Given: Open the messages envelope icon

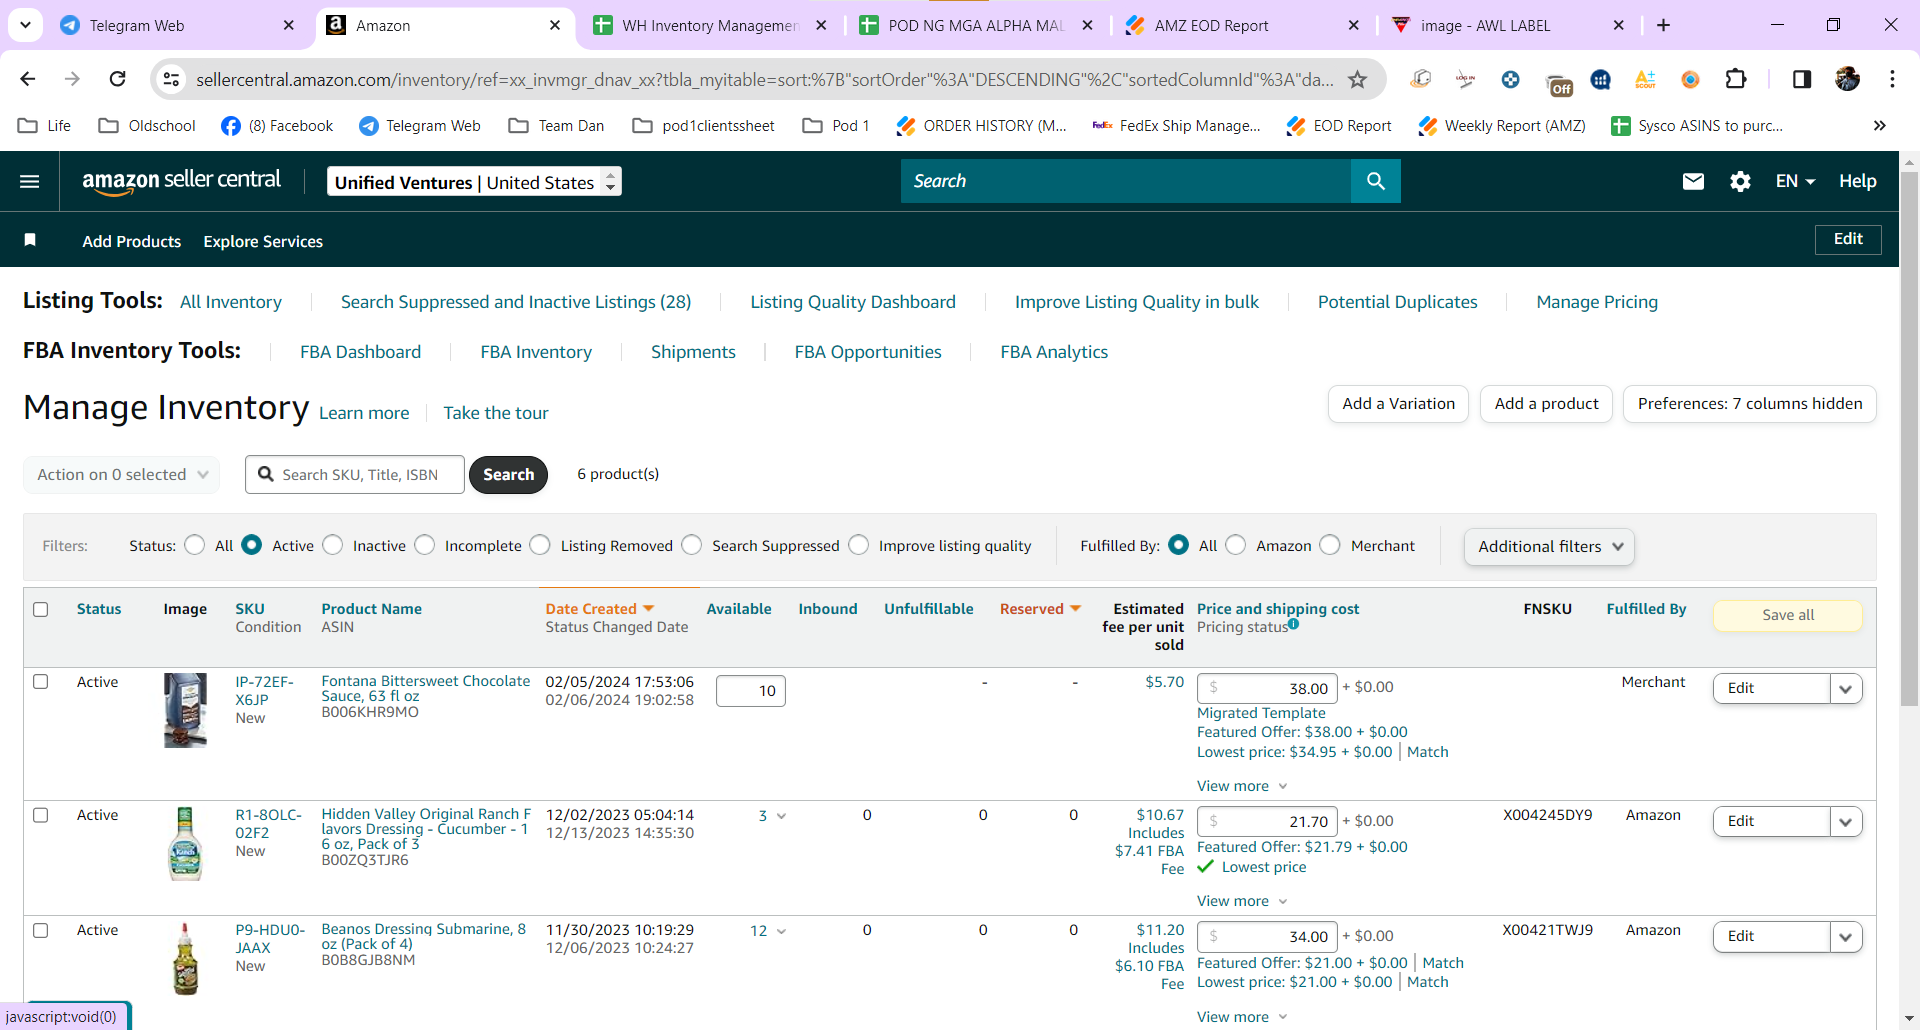Looking at the screenshot, I should 1693,181.
